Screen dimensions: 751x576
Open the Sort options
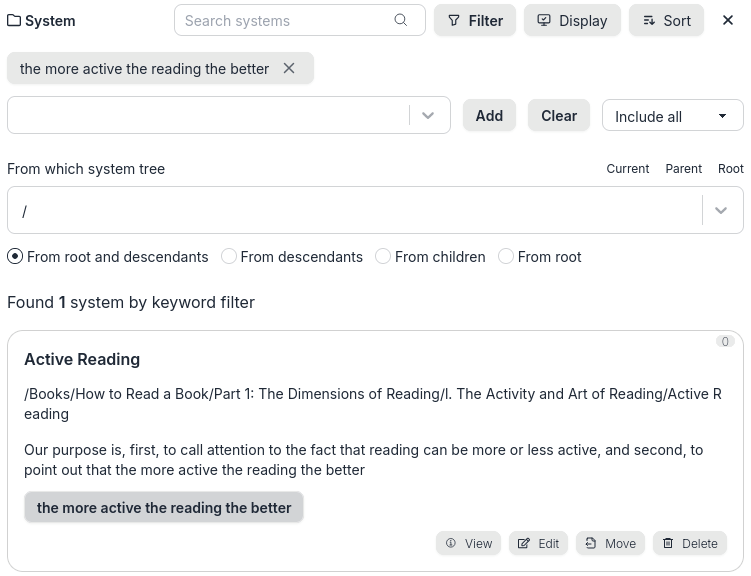[x=666, y=20]
